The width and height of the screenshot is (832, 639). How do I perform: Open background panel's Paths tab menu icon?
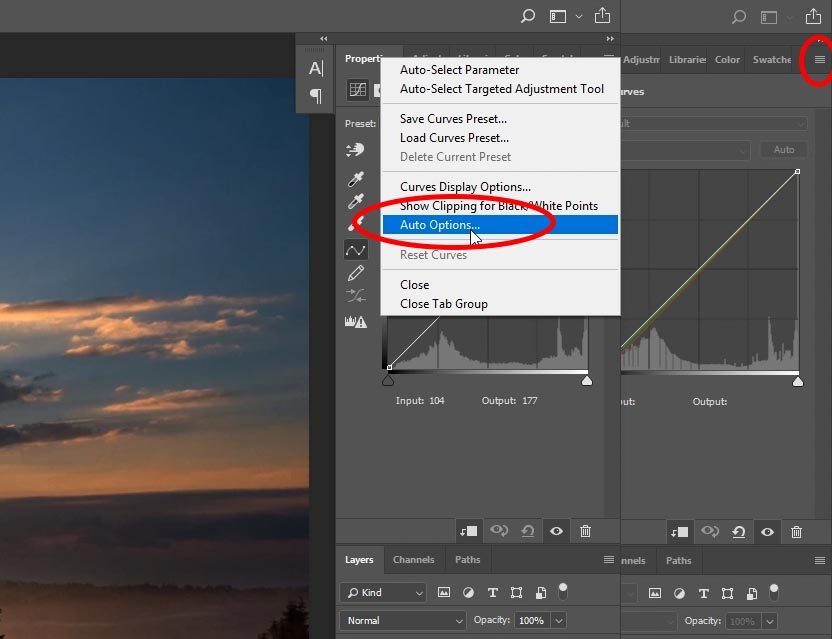pyautogui.click(x=820, y=560)
